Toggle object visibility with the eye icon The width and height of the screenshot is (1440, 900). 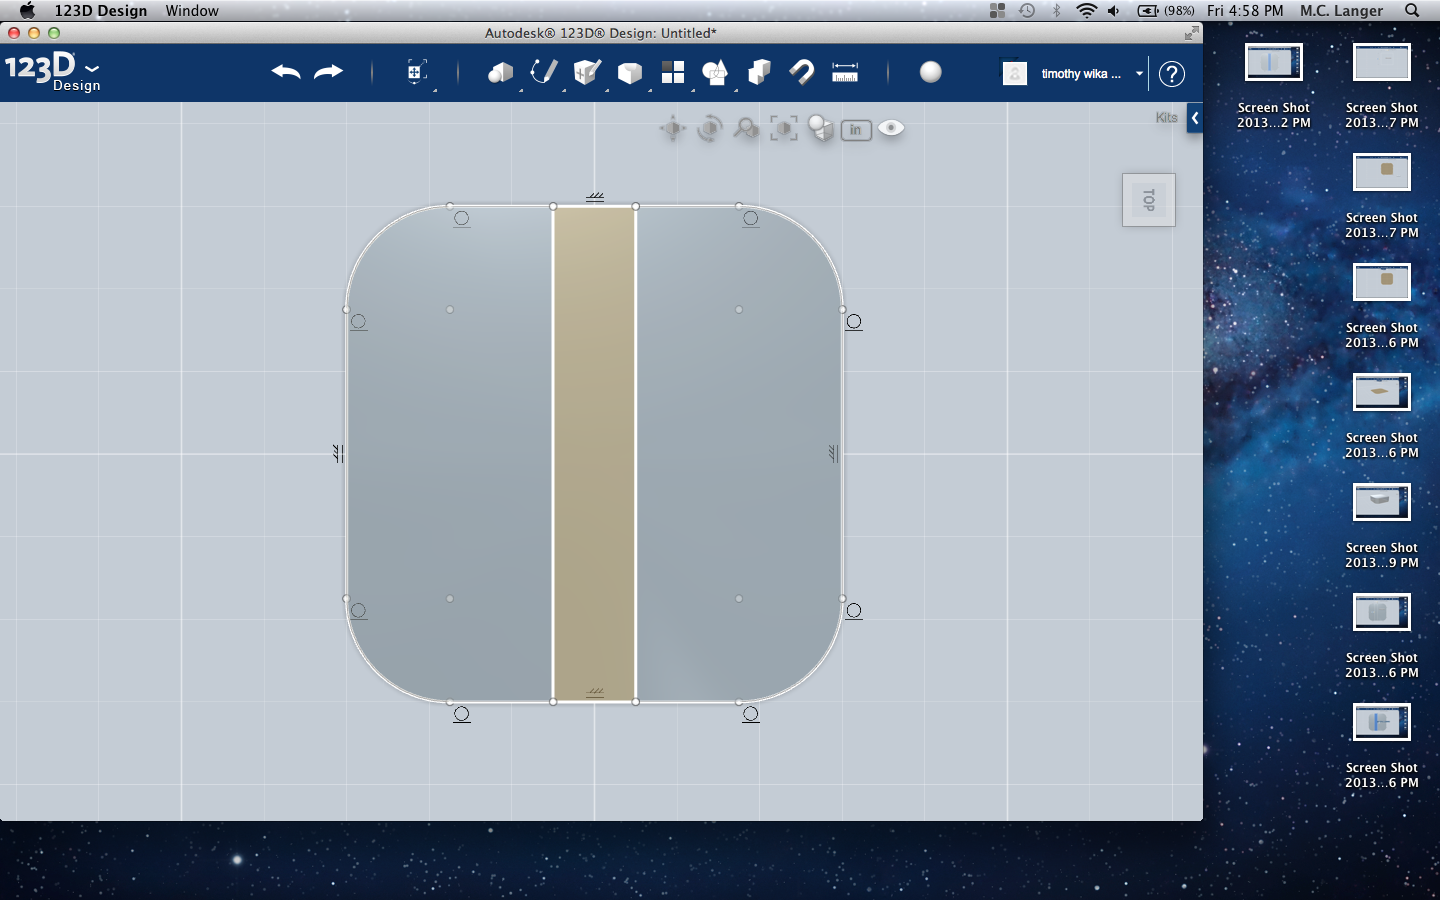click(x=890, y=128)
